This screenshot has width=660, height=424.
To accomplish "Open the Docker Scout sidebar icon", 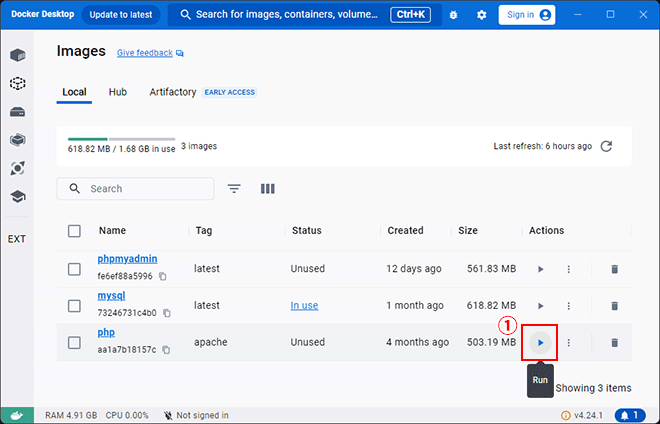I will tap(18, 168).
